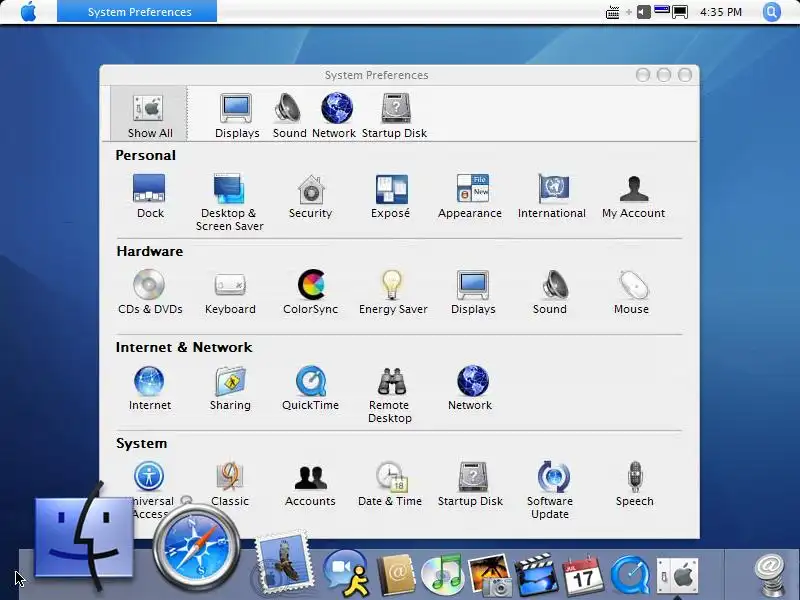The height and width of the screenshot is (600, 800).
Task: Open Network from the top toolbar
Action: 334,115
